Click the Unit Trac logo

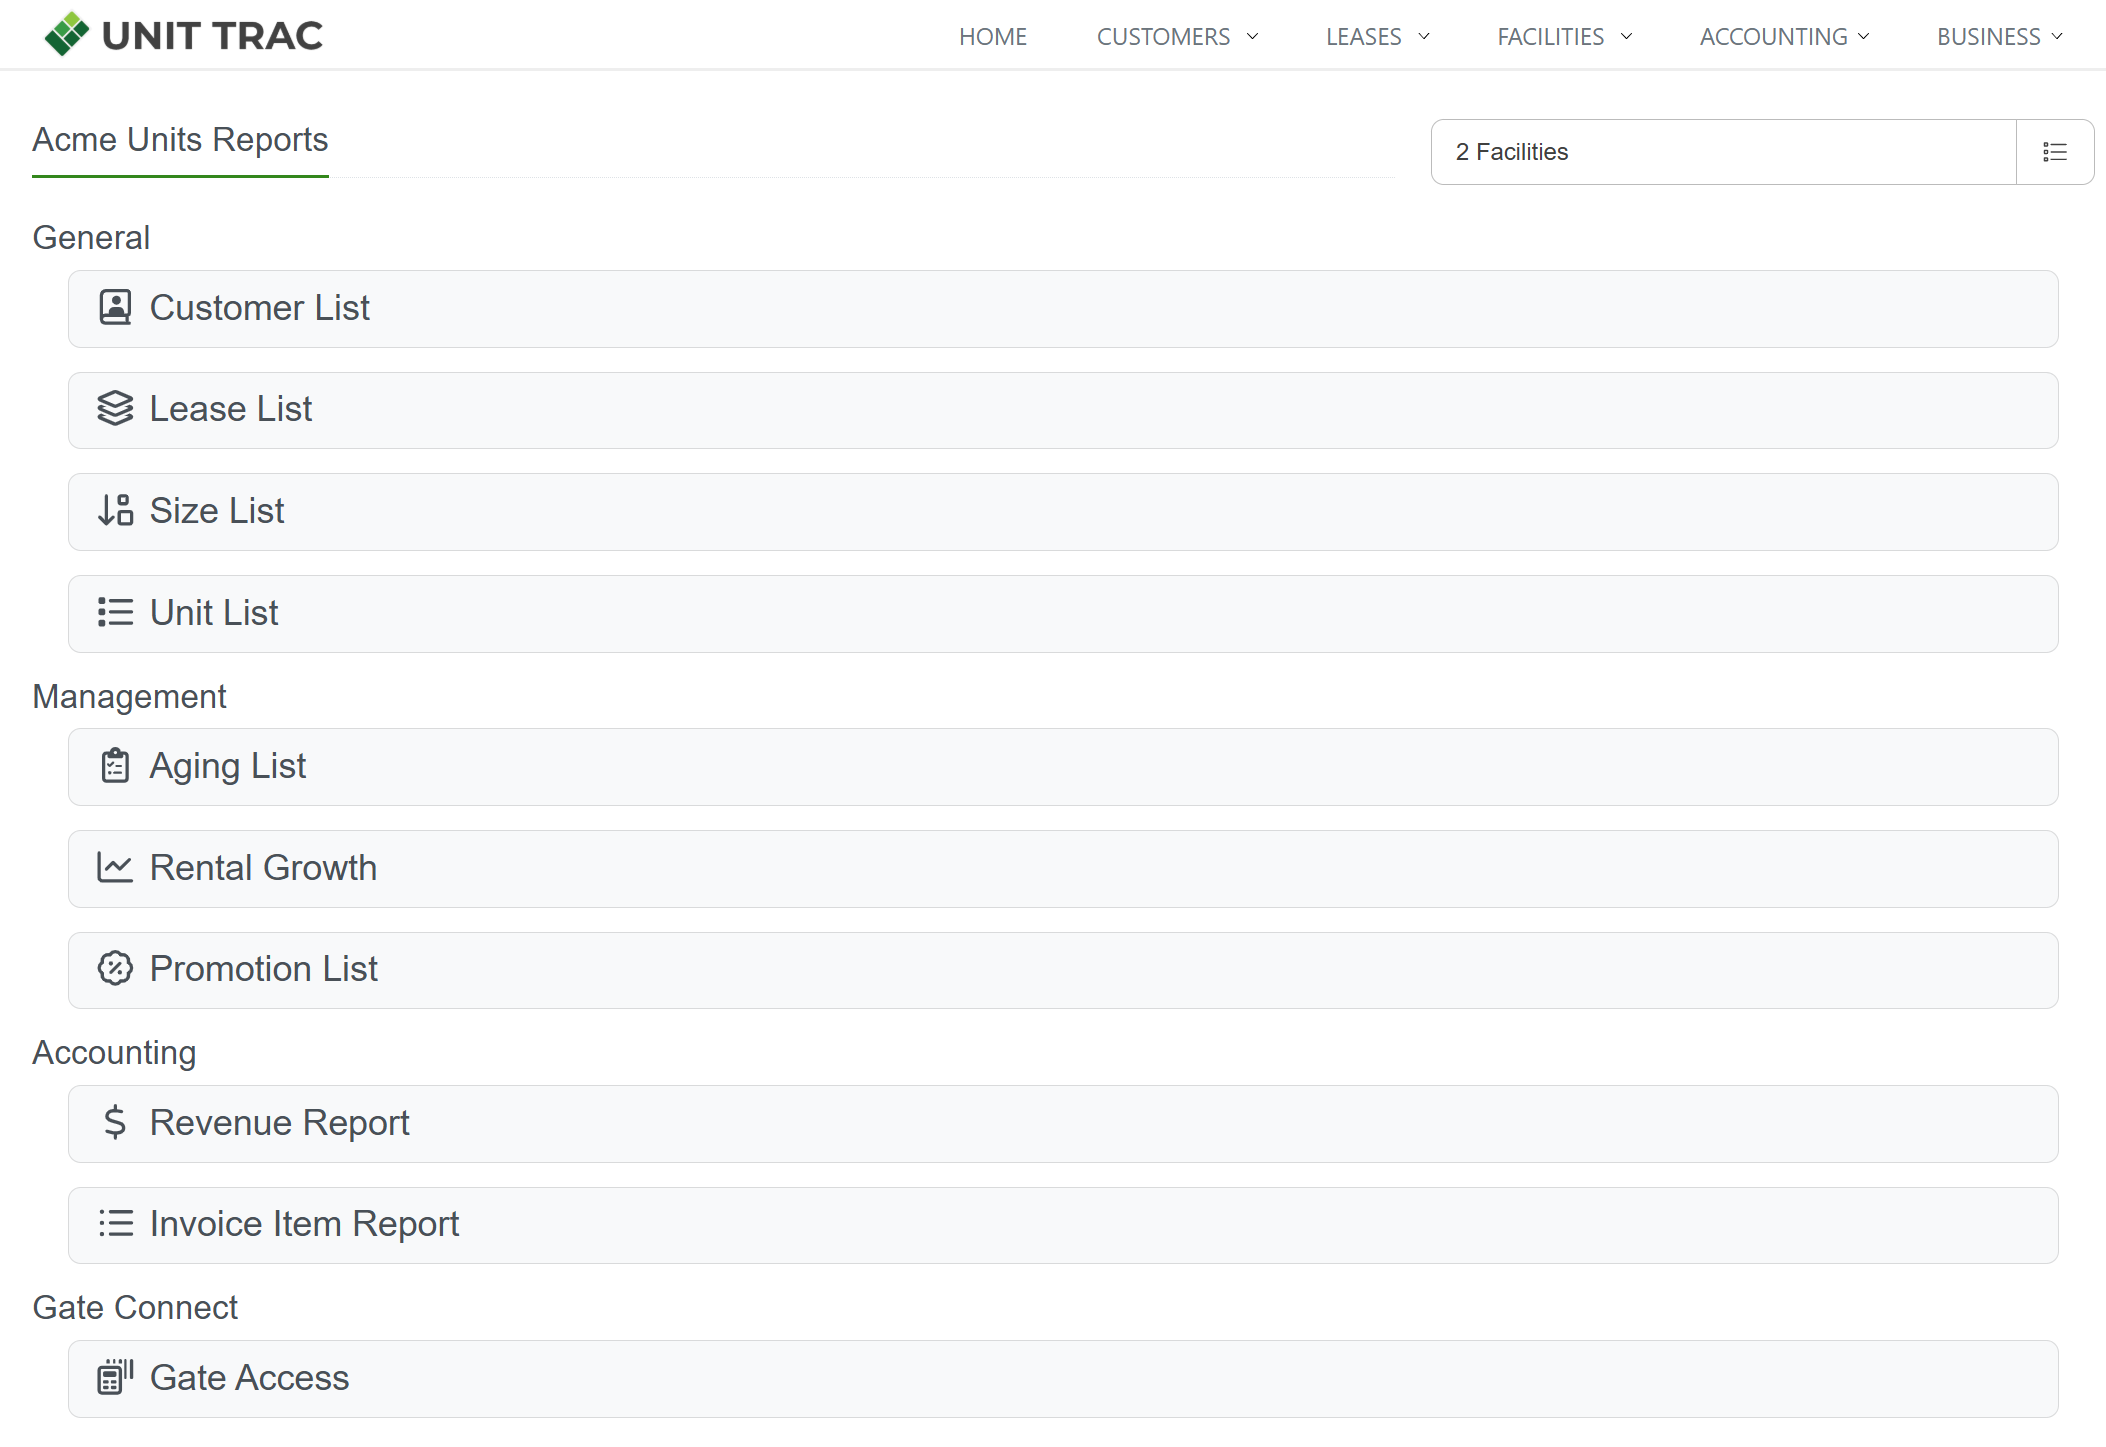click(x=183, y=35)
